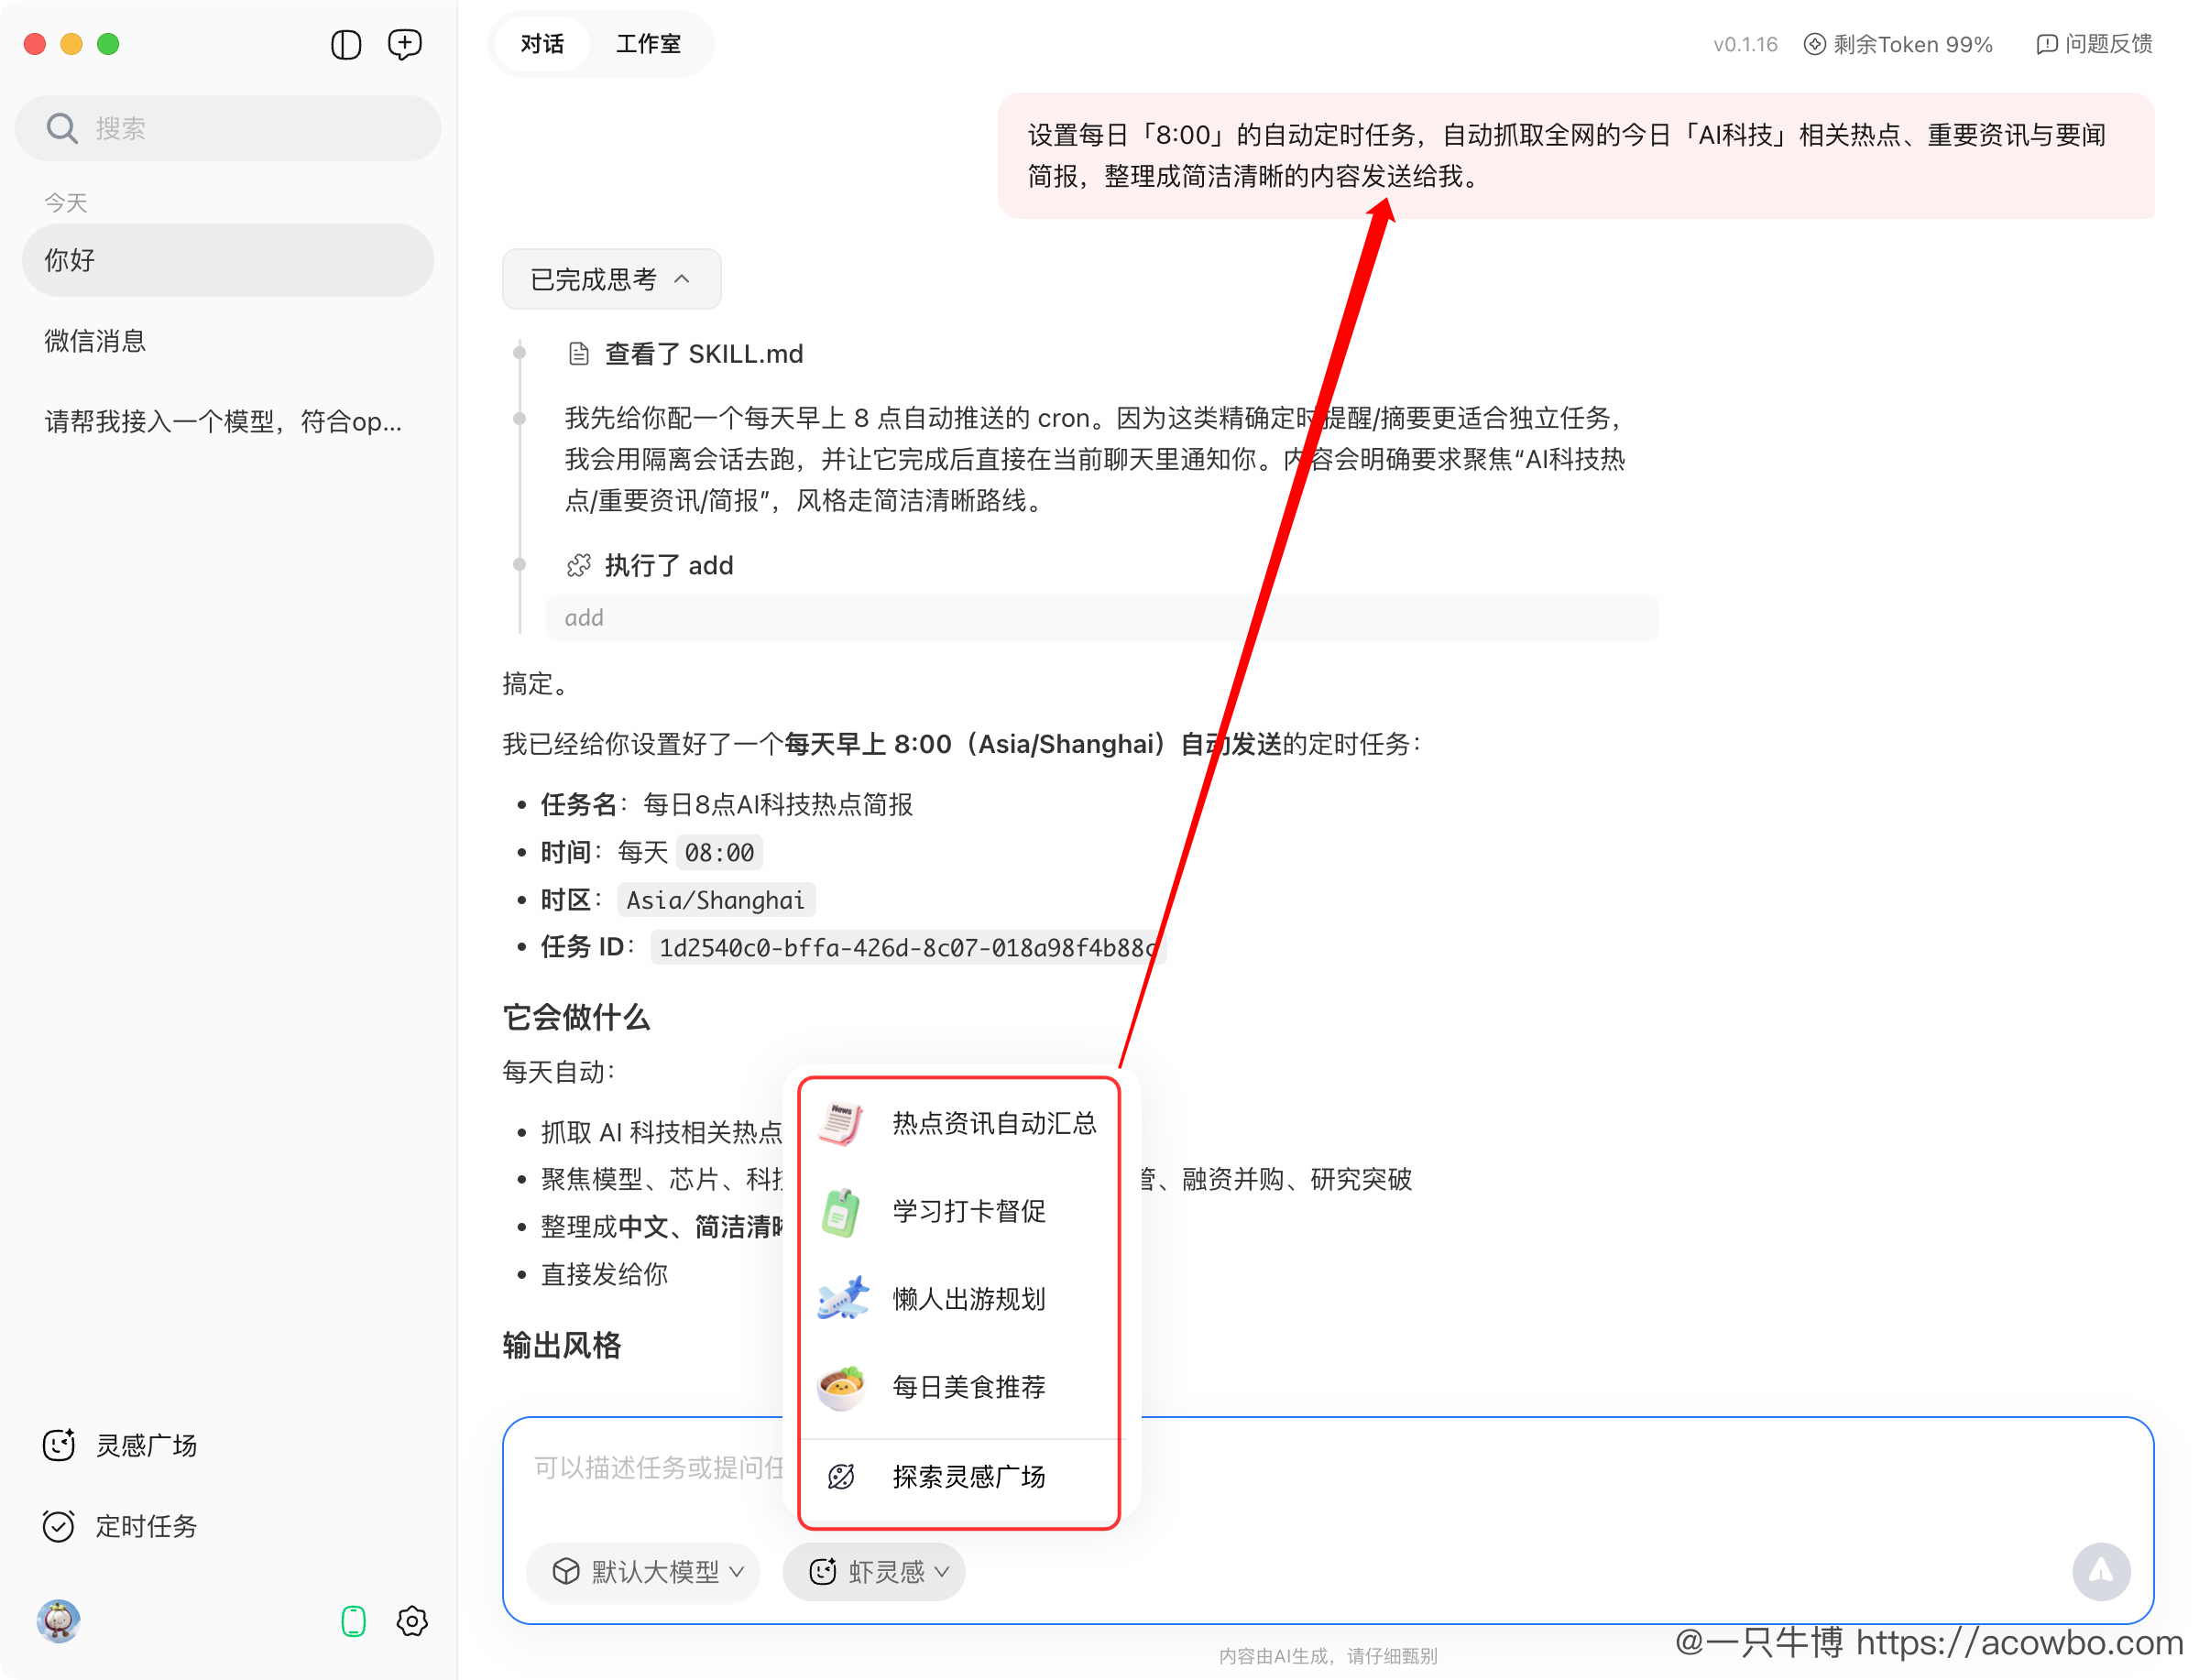Open the 默认大模型 model selector
2199x1680 pixels.
643,1571
